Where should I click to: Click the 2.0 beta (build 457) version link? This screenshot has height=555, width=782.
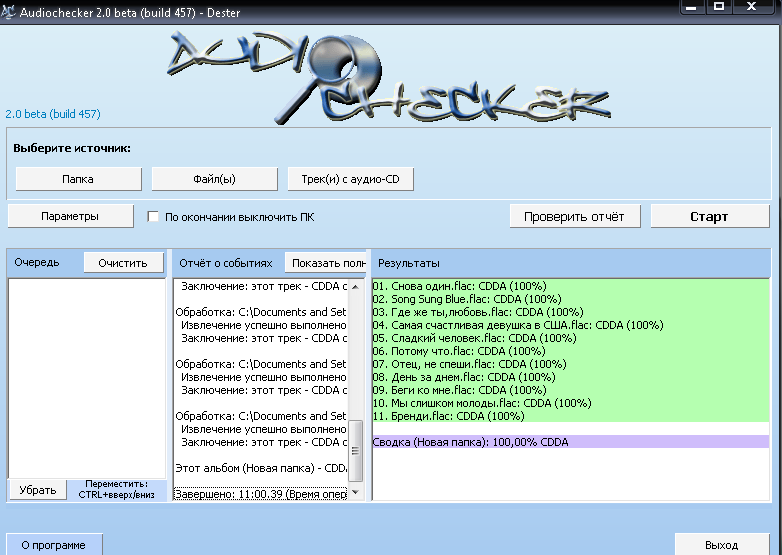point(53,114)
